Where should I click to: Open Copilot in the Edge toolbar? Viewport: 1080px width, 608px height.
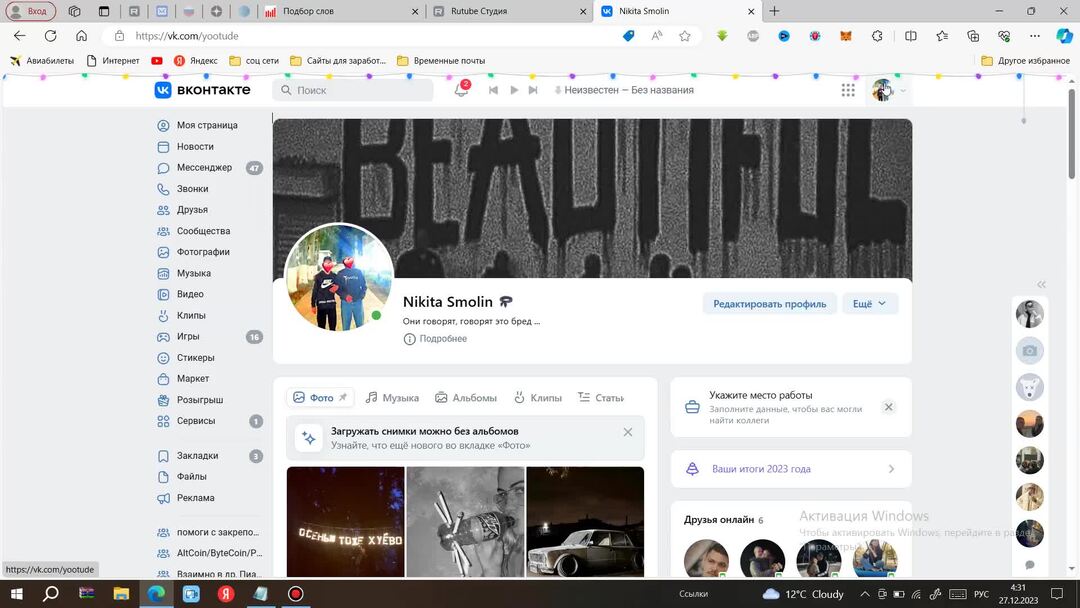coord(1065,36)
